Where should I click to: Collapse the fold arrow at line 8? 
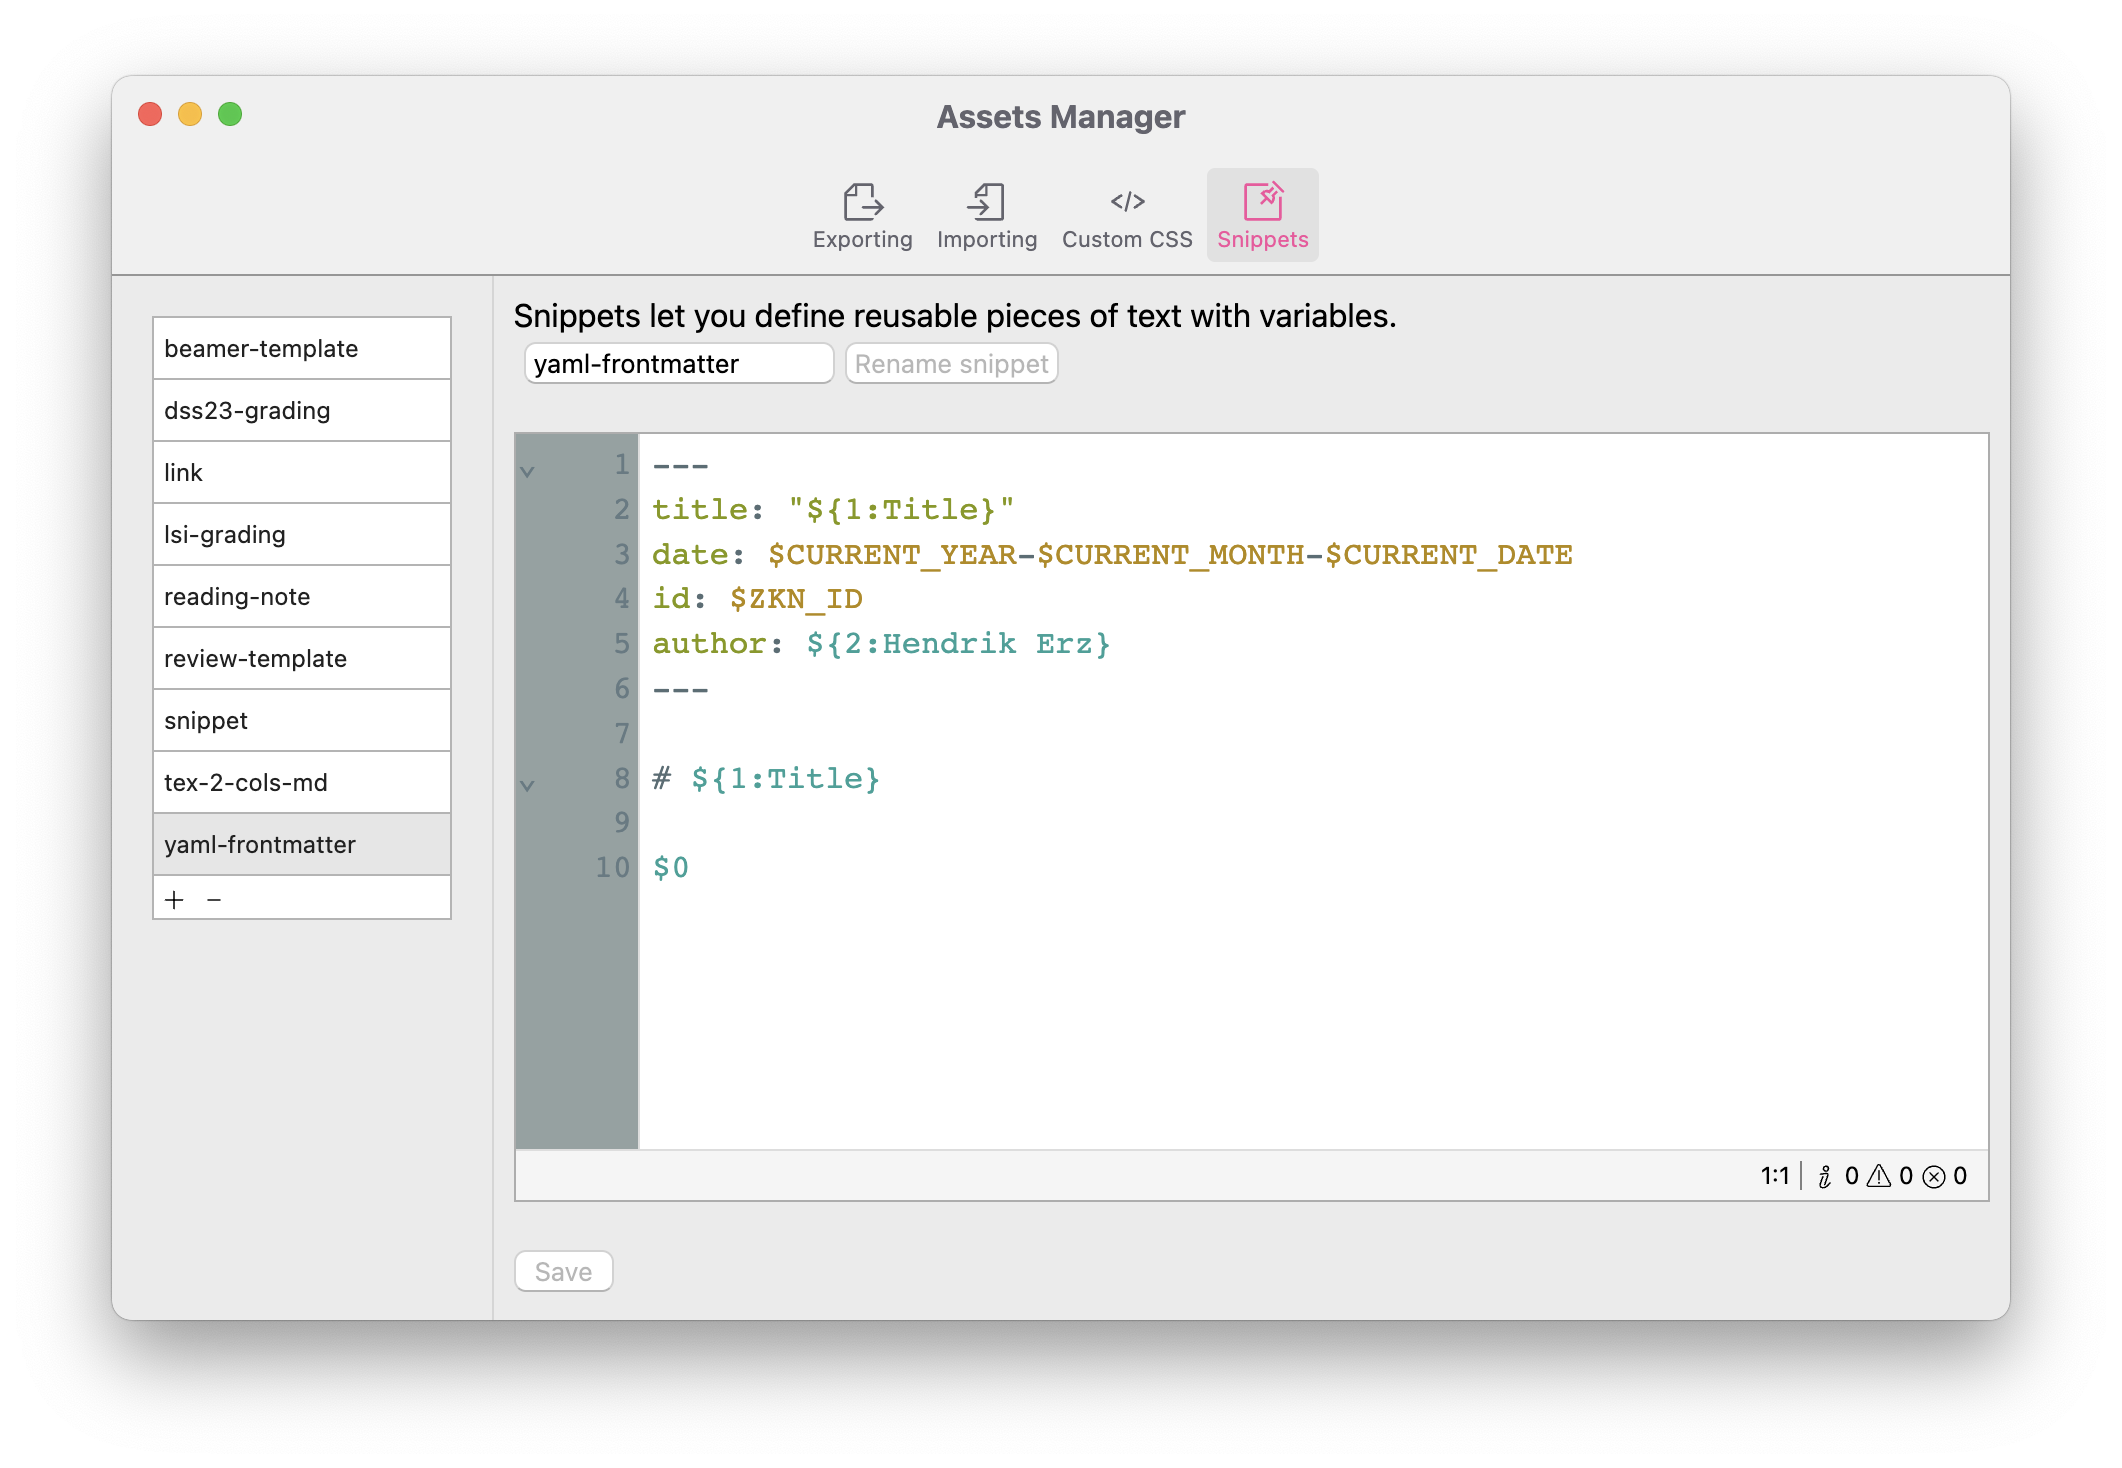tap(528, 785)
